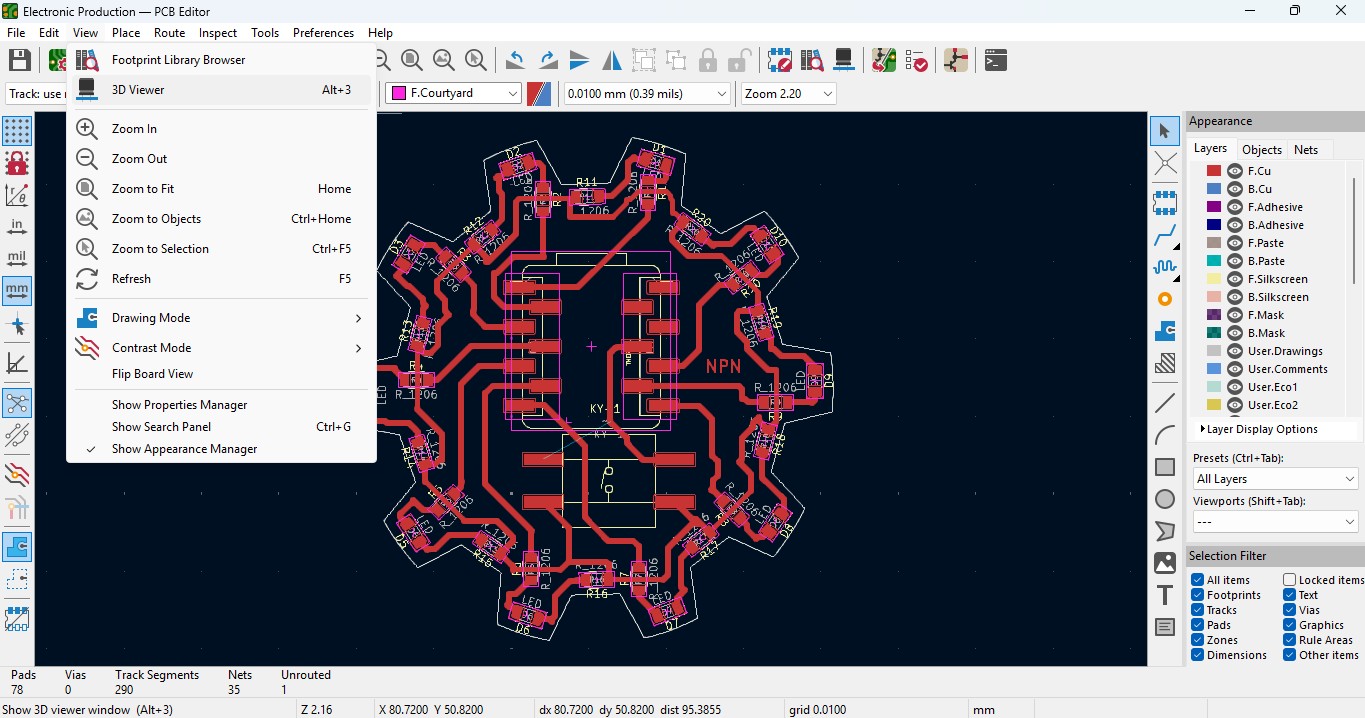Screen dimensions: 1365x718
Task: Toggle the ratsnest display icon
Action: 17,403
